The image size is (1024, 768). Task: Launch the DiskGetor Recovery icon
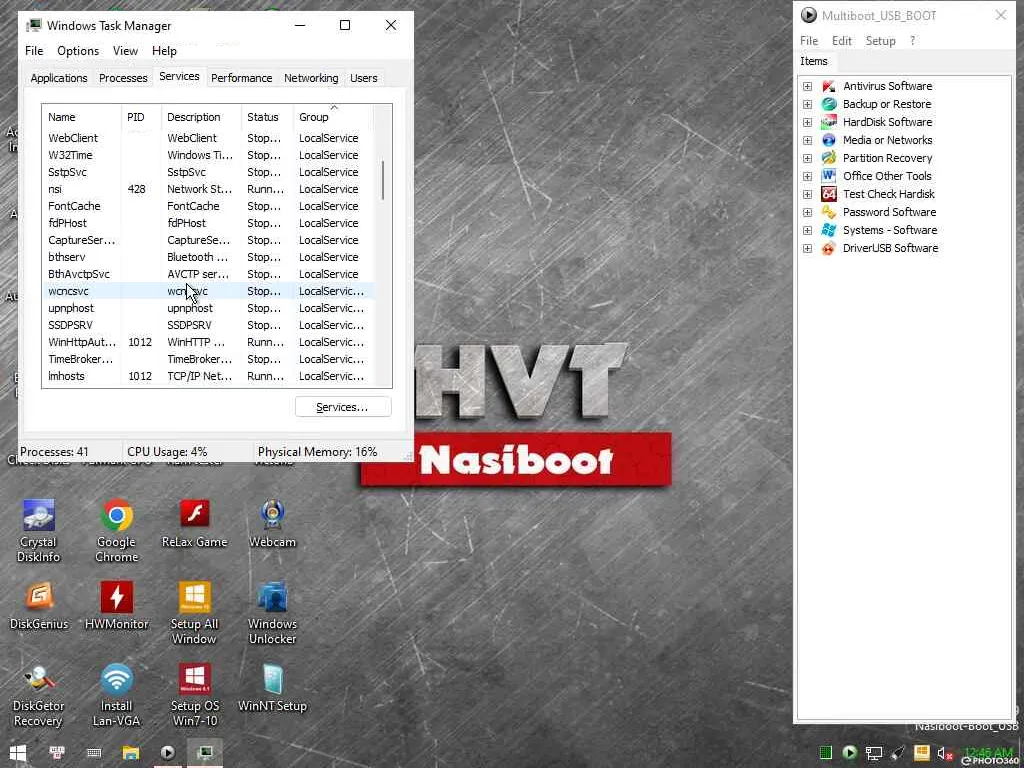pyautogui.click(x=38, y=695)
